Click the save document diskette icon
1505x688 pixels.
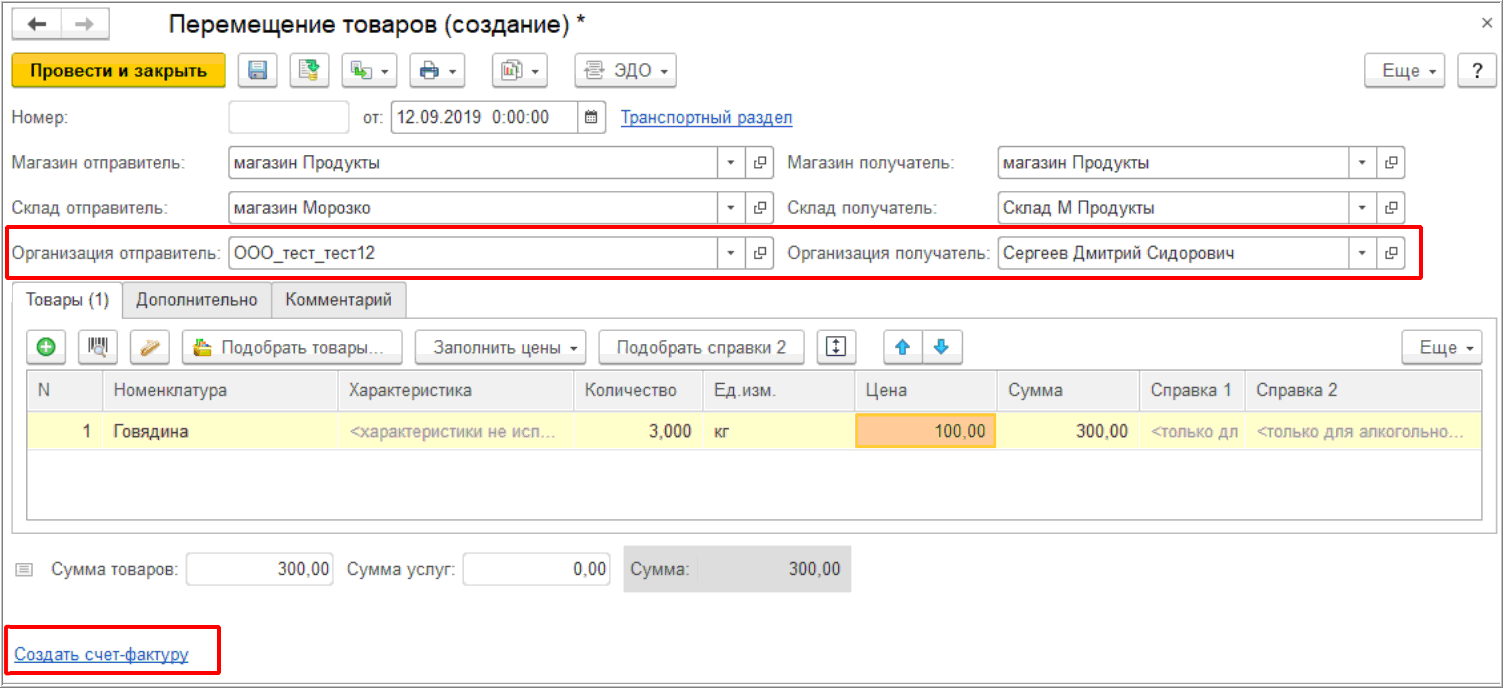pyautogui.click(x=257, y=71)
